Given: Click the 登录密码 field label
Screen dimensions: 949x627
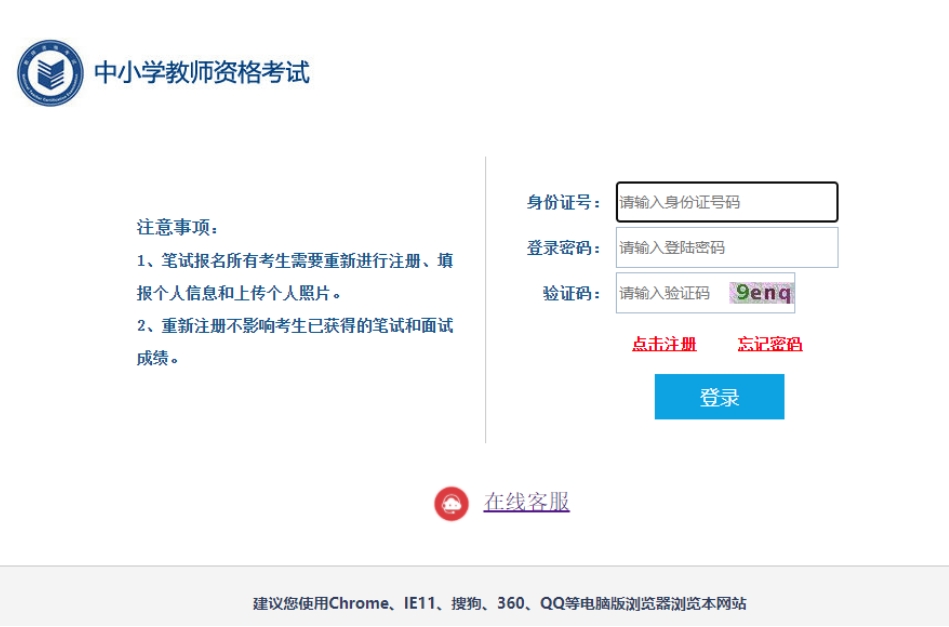Looking at the screenshot, I should 564,248.
